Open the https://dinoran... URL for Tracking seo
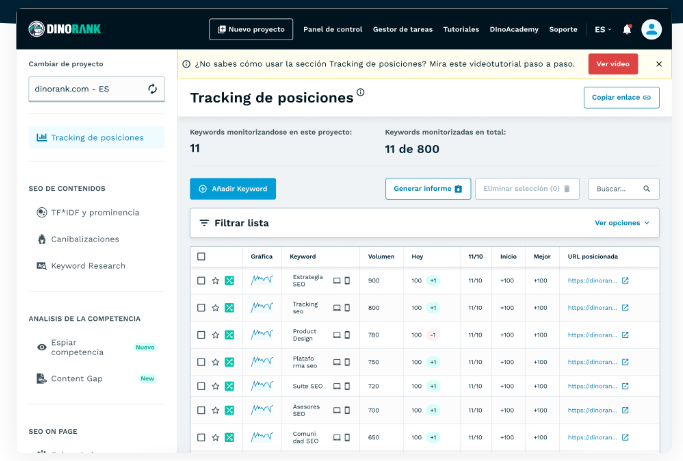Viewport: 683px width, 461px height. coord(592,308)
